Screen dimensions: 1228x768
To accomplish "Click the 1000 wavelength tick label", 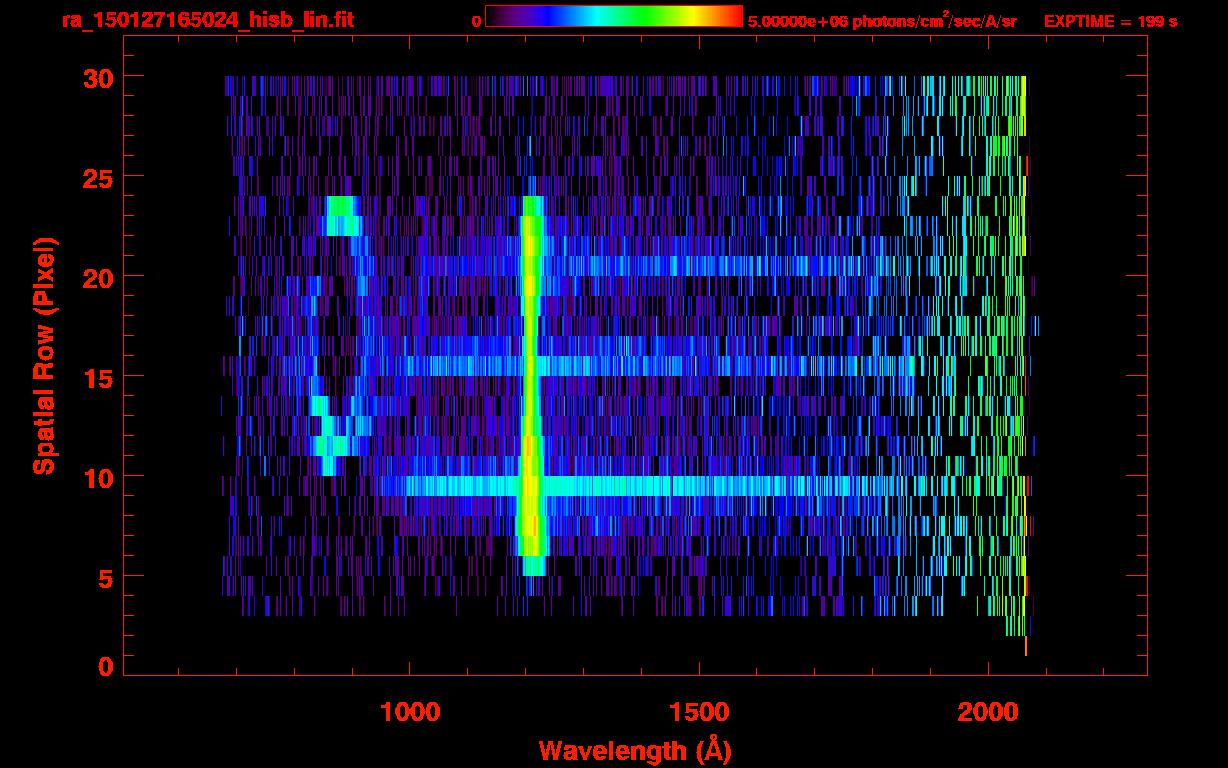I will click(410, 712).
